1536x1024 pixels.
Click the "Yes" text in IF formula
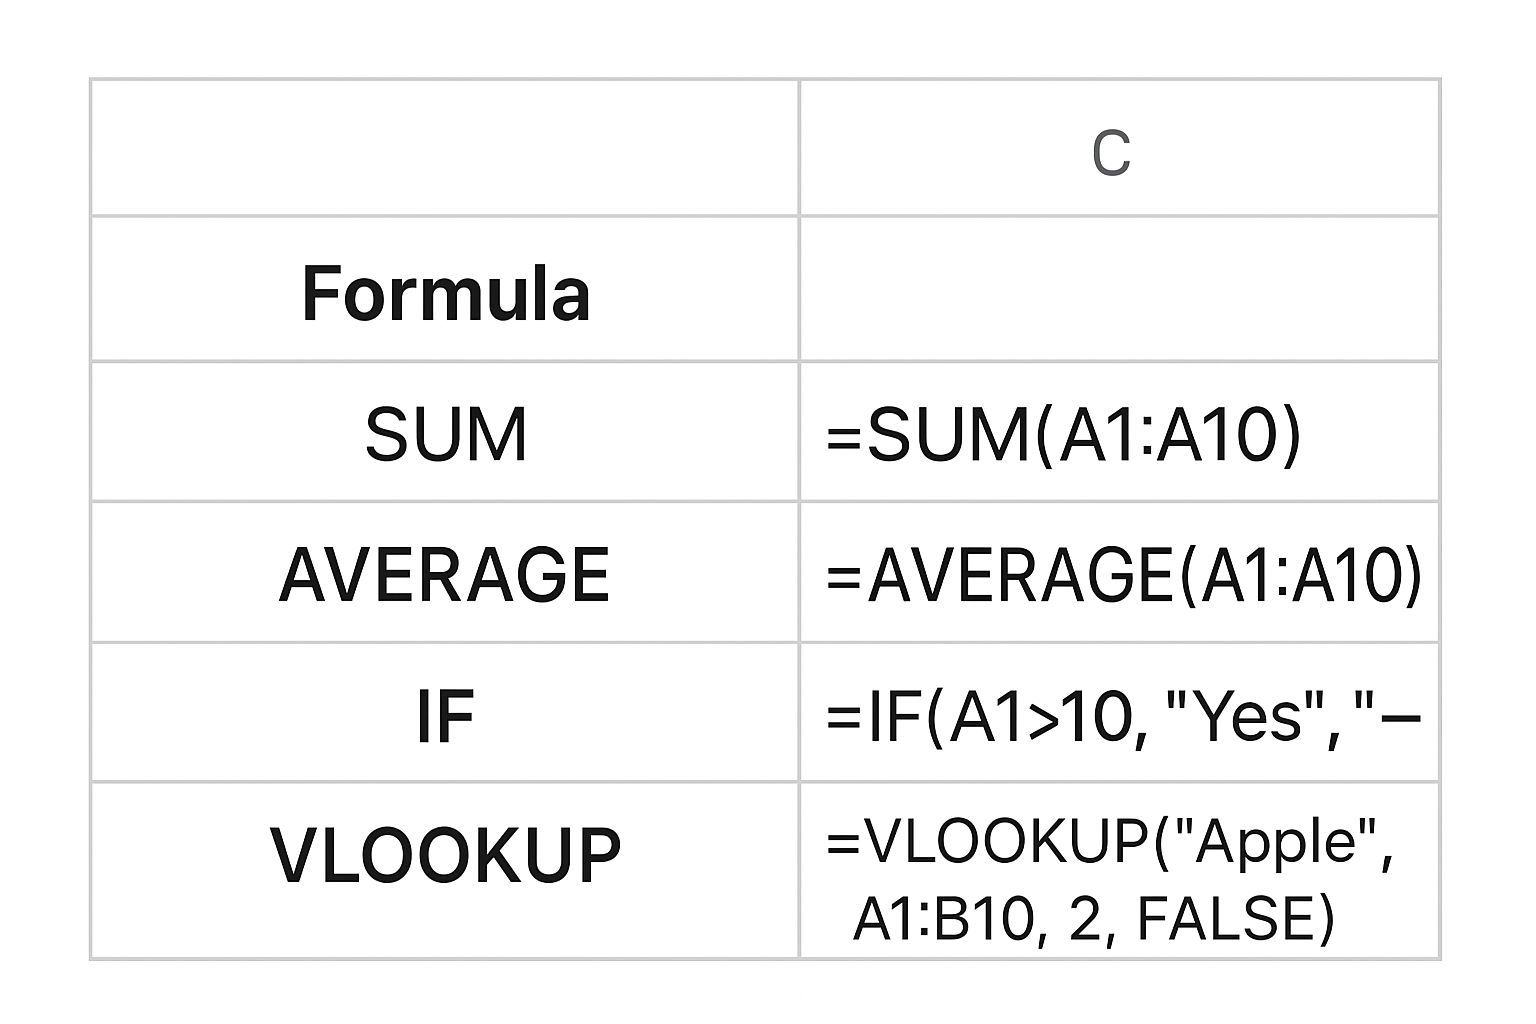1246,716
